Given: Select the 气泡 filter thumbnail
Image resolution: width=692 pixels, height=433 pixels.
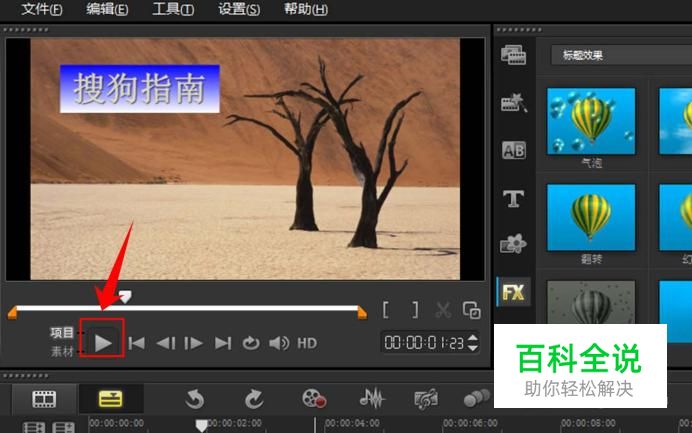Looking at the screenshot, I should [591, 121].
